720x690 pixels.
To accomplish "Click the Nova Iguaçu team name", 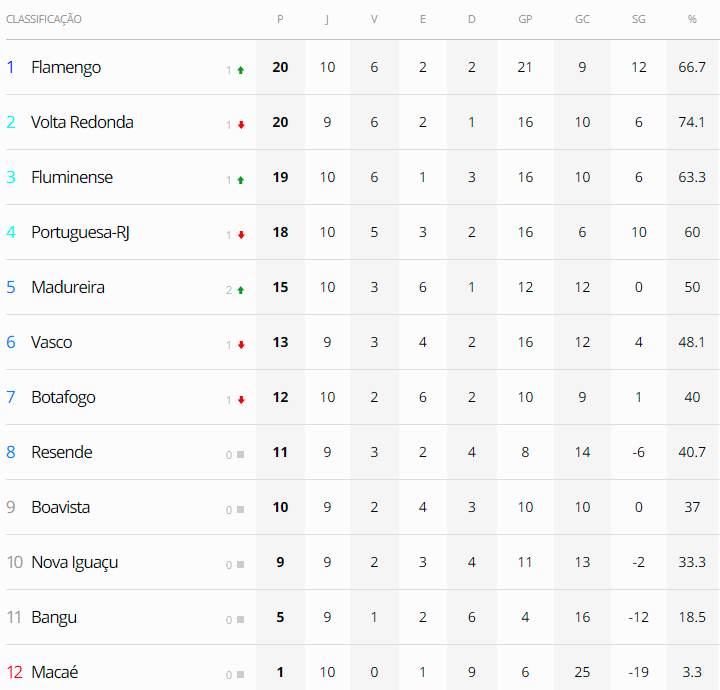I will click(74, 562).
